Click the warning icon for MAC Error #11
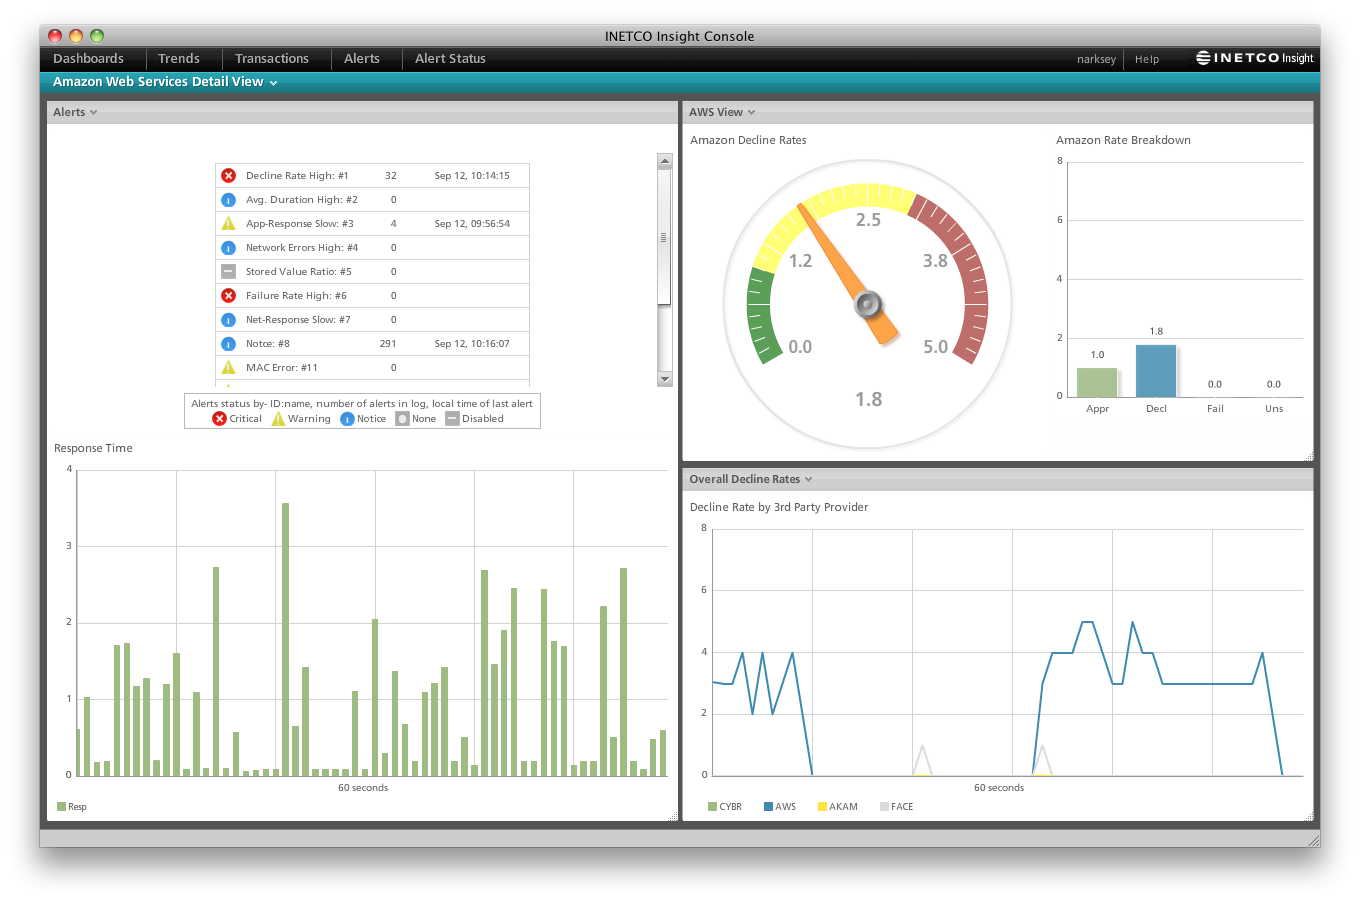This screenshot has width=1360, height=902. coord(228,367)
